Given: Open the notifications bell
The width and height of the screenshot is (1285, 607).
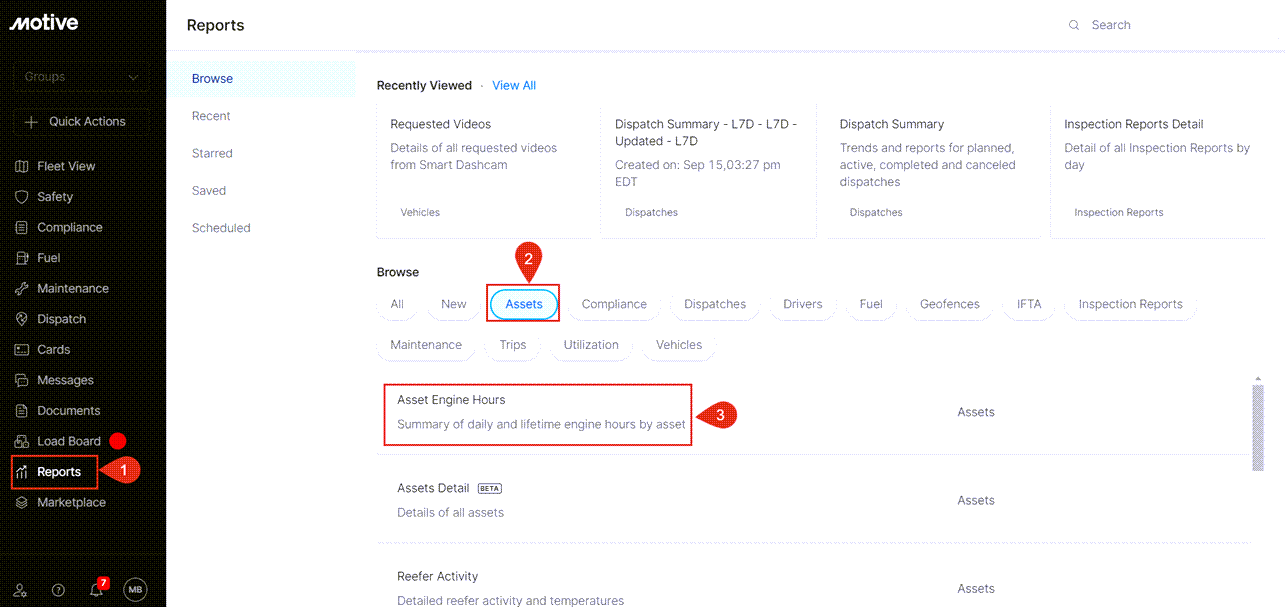Looking at the screenshot, I should pos(97,589).
